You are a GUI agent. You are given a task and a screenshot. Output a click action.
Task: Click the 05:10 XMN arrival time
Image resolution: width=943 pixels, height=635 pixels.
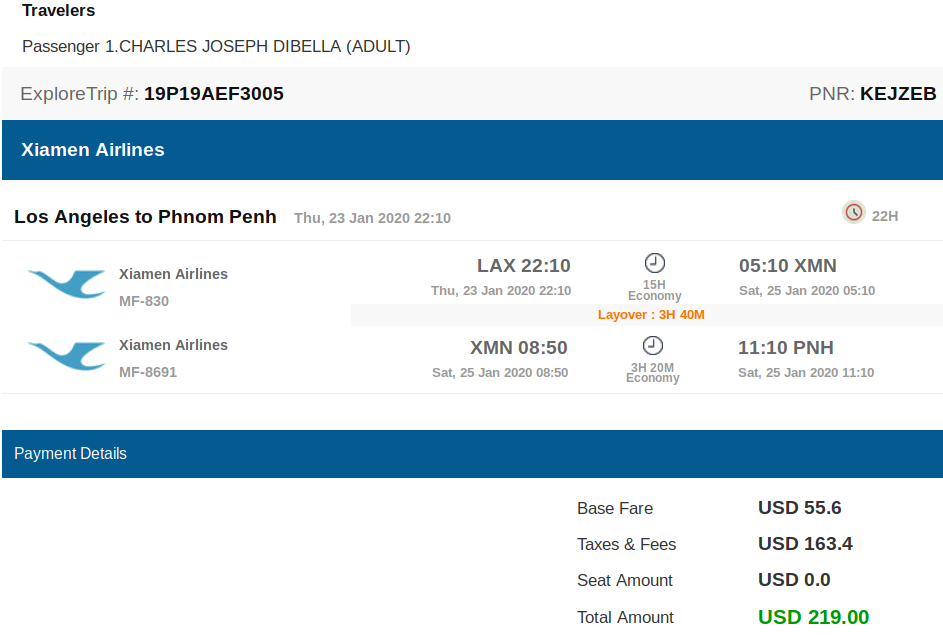(788, 266)
